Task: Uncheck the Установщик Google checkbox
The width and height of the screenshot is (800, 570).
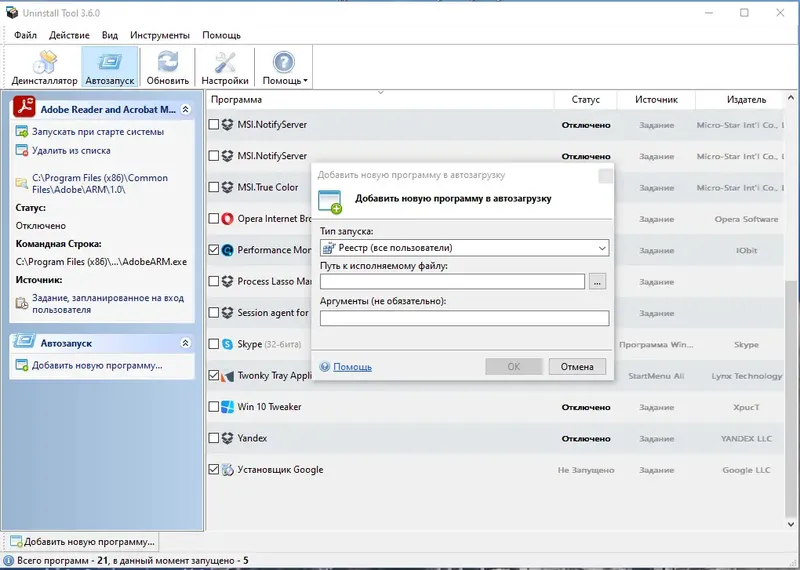Action: click(x=214, y=470)
